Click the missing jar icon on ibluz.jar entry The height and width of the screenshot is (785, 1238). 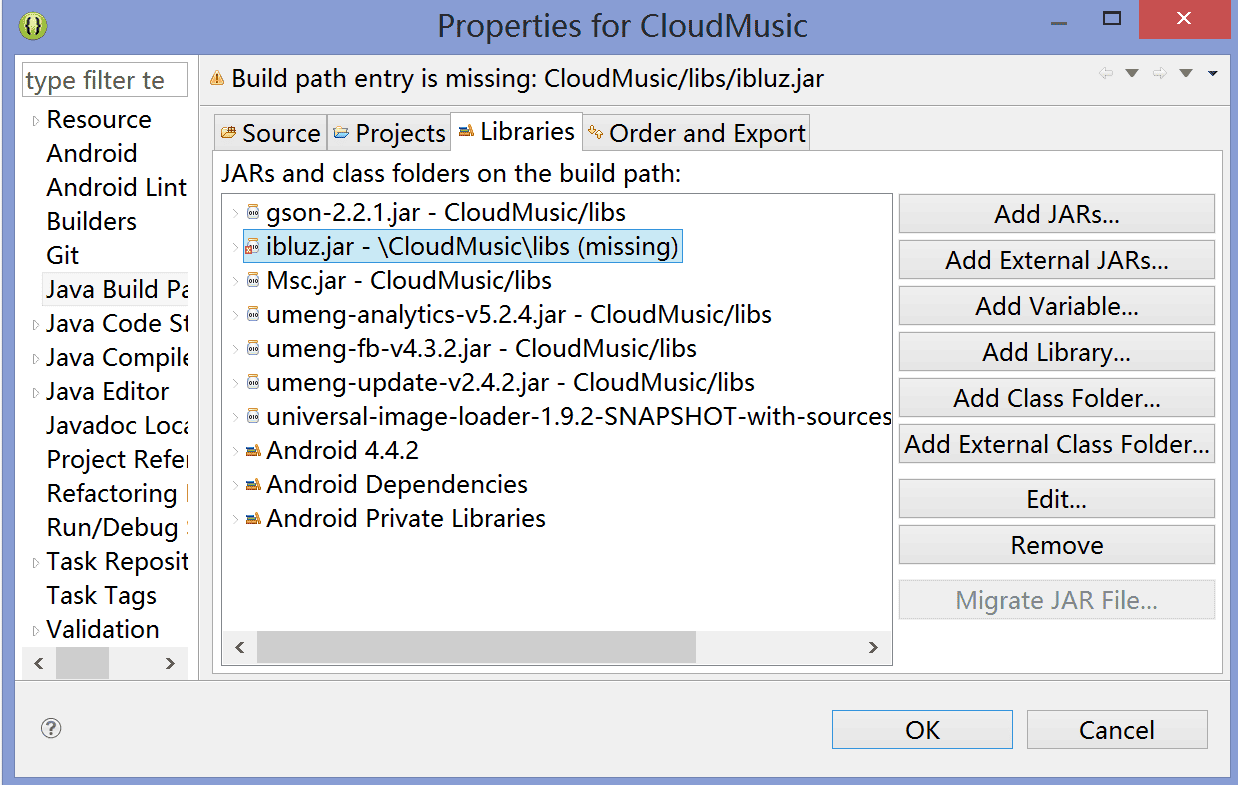(x=254, y=246)
